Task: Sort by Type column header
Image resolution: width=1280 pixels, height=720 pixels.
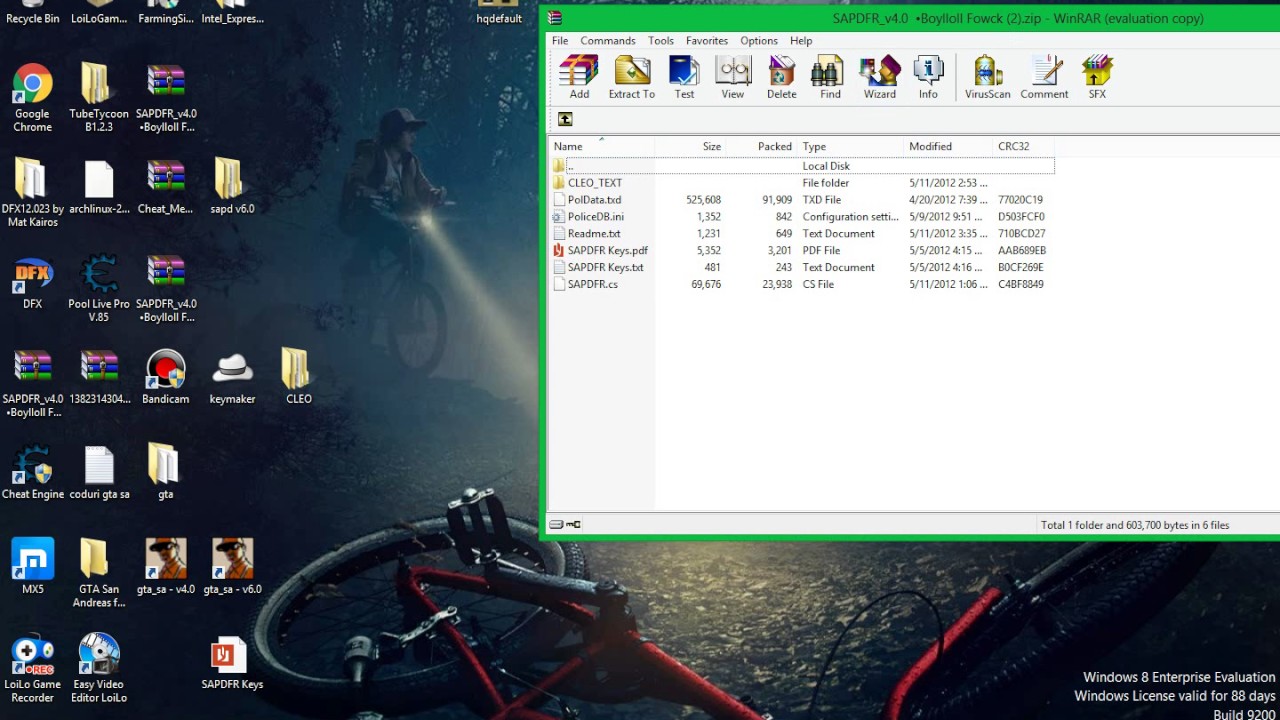Action: click(x=850, y=146)
